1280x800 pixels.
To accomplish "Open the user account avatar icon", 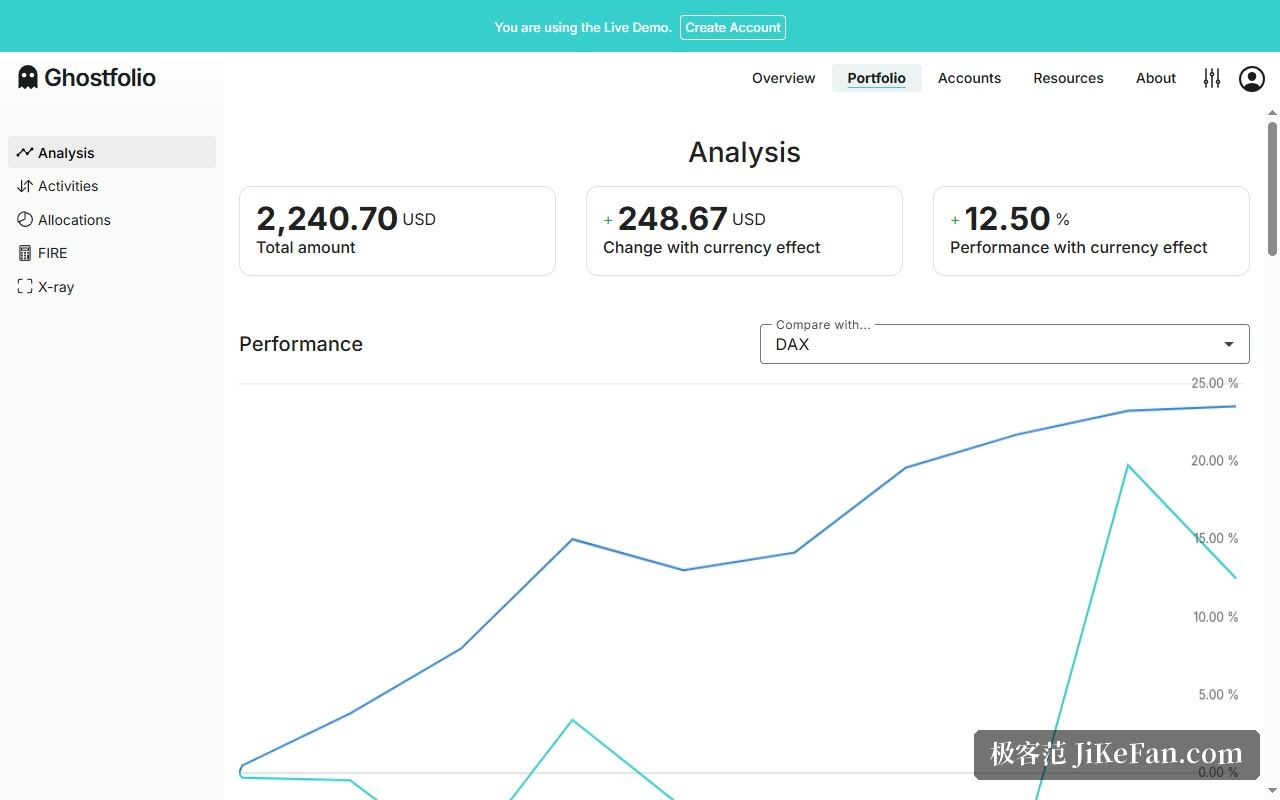I will coord(1252,78).
